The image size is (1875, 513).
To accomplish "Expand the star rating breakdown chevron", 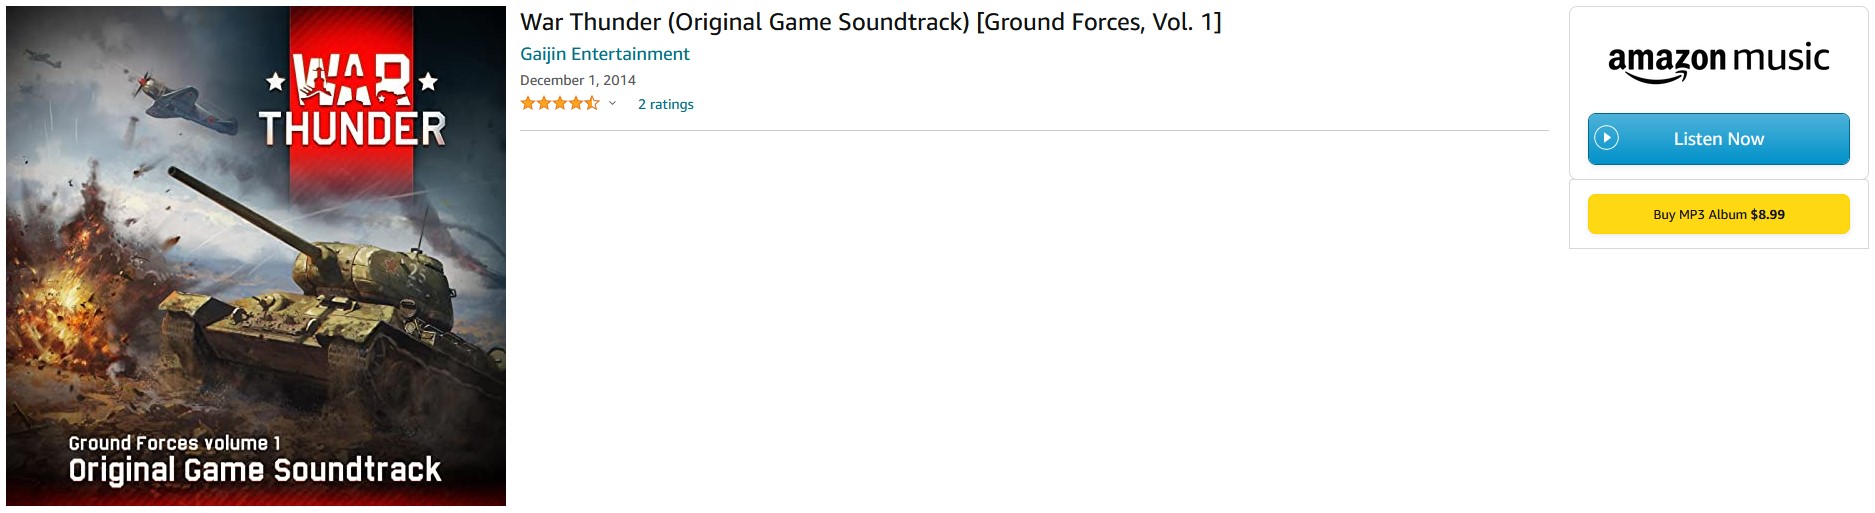I will 613,103.
